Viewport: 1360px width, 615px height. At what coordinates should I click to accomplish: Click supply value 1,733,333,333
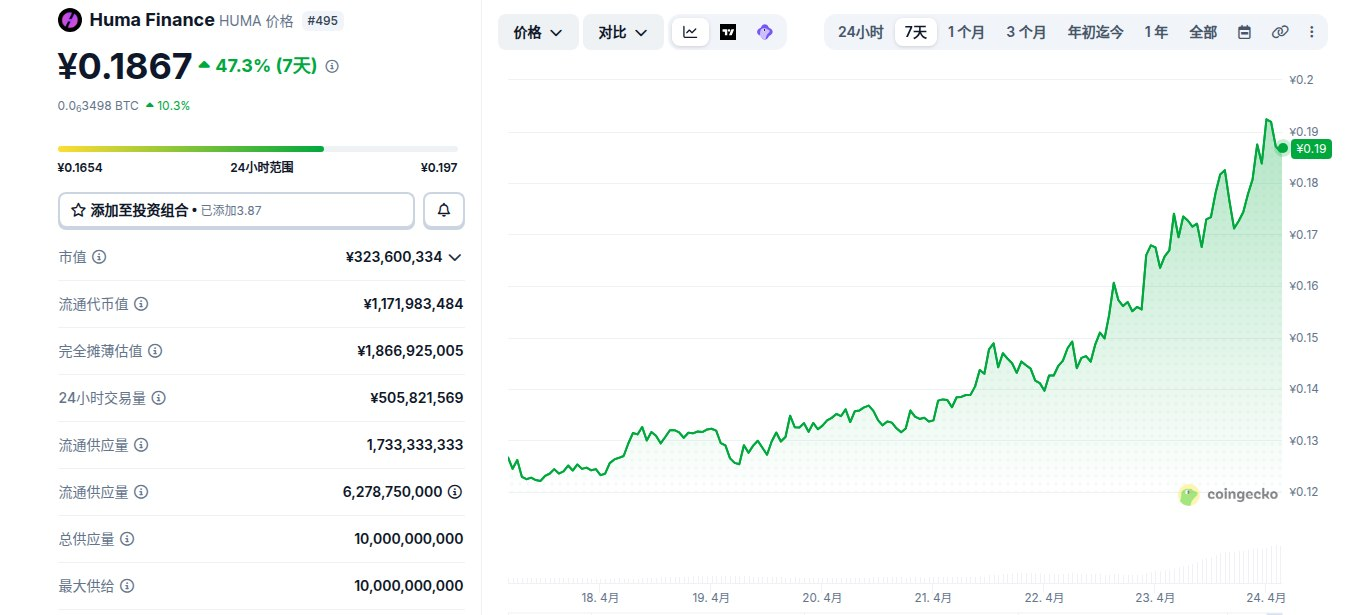point(415,445)
